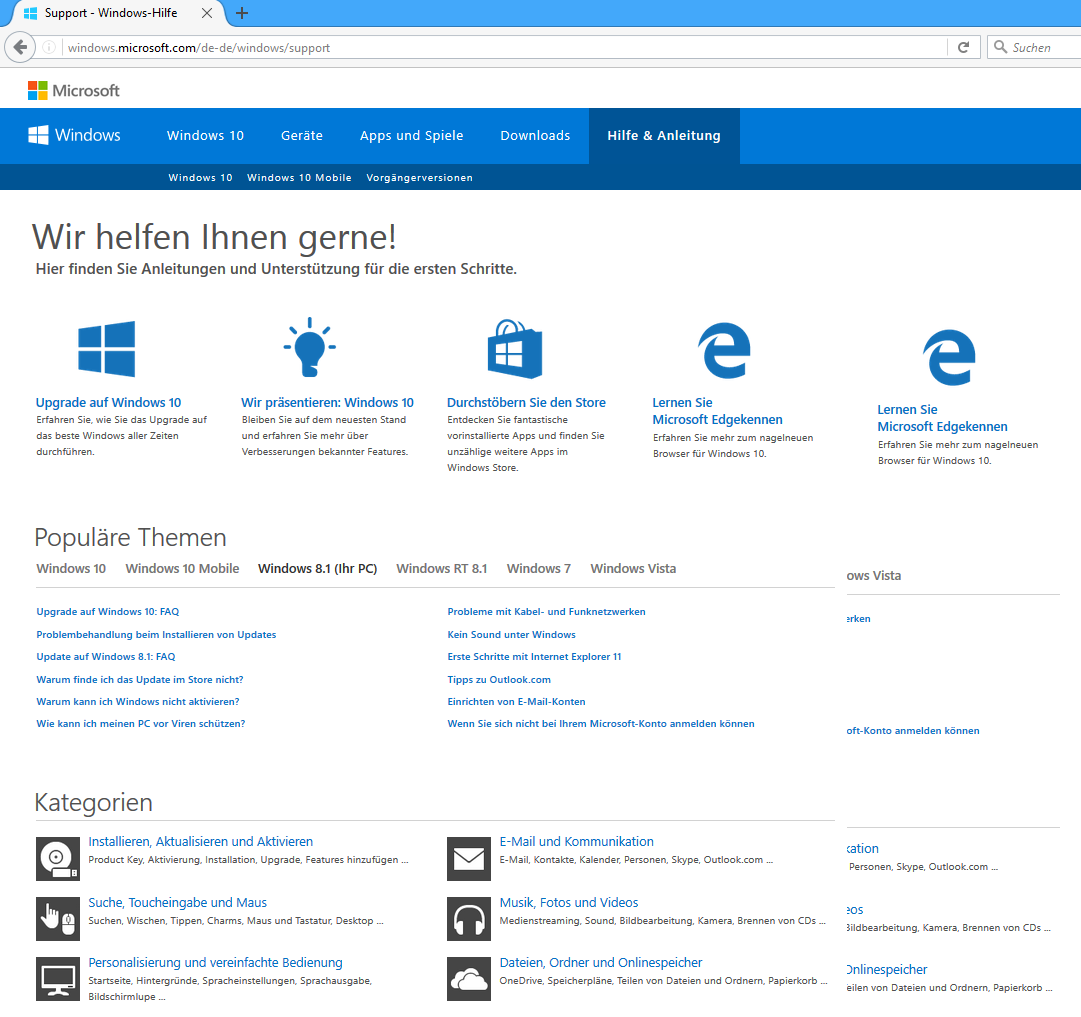Open Wir präsentieren: Windows 10 link
The image size is (1081, 1017).
point(327,402)
